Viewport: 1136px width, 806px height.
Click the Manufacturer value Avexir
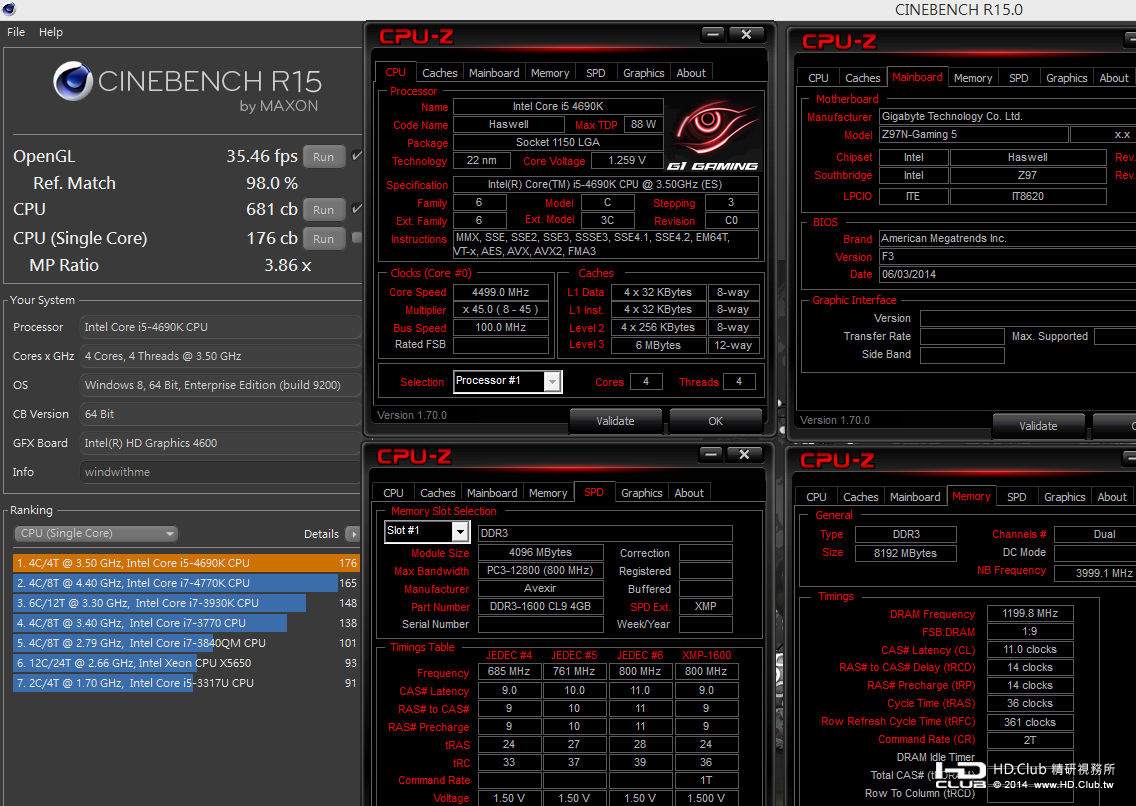pos(540,588)
